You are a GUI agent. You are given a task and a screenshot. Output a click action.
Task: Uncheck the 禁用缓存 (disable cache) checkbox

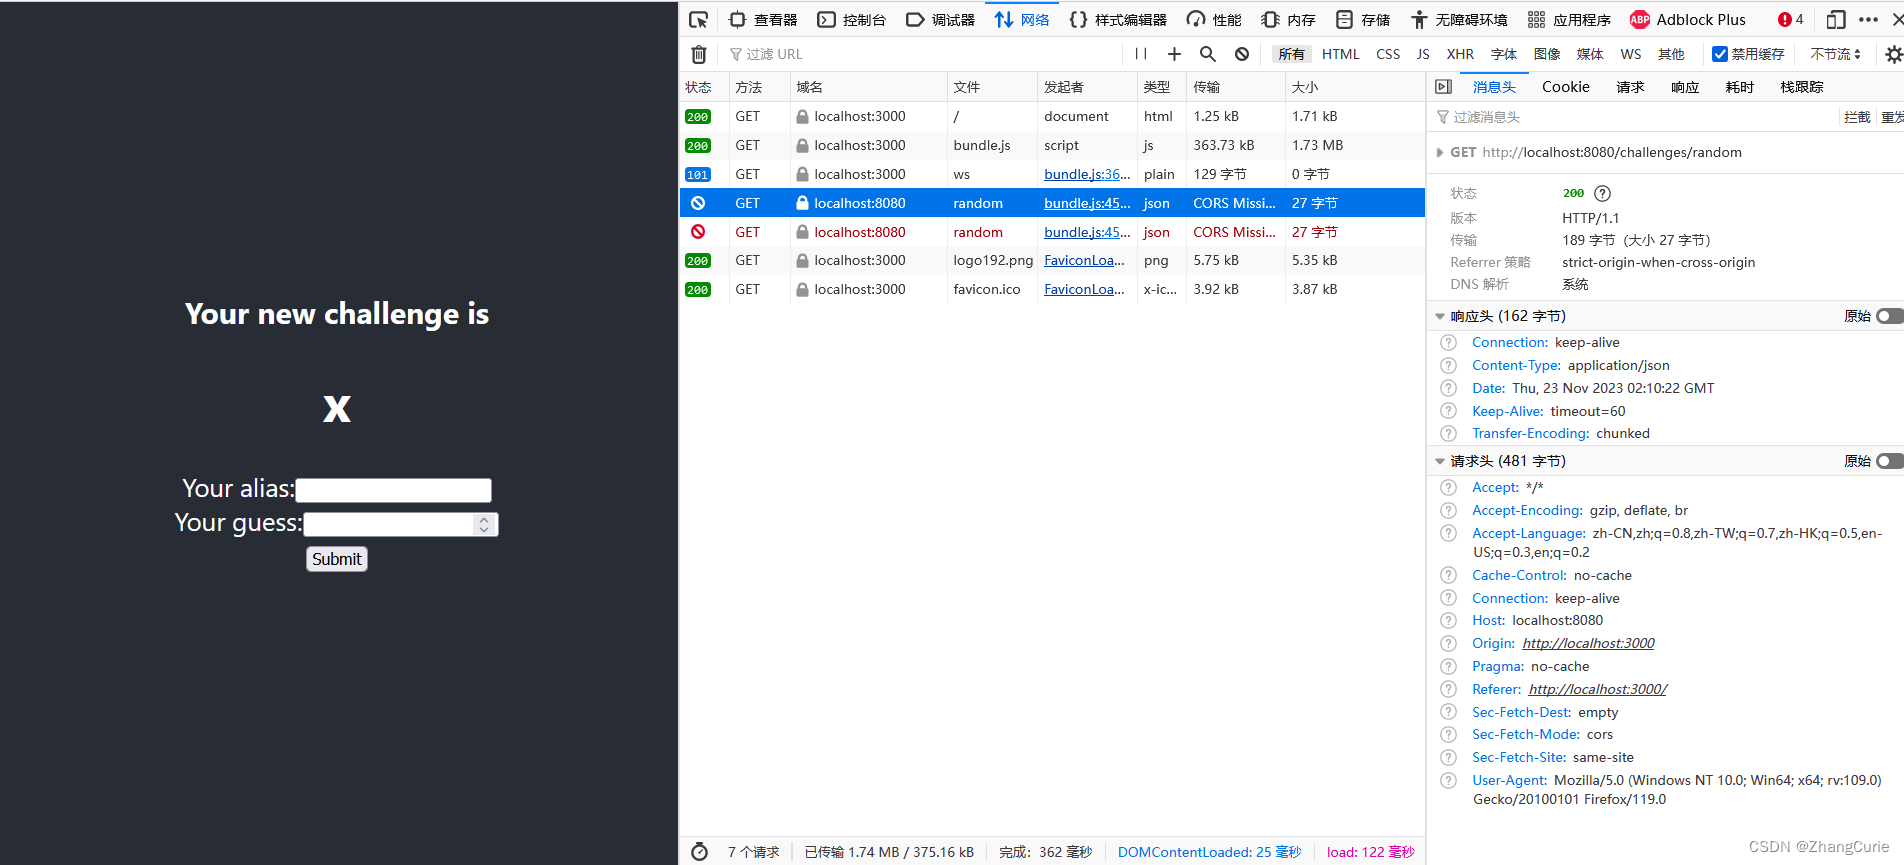(1720, 54)
